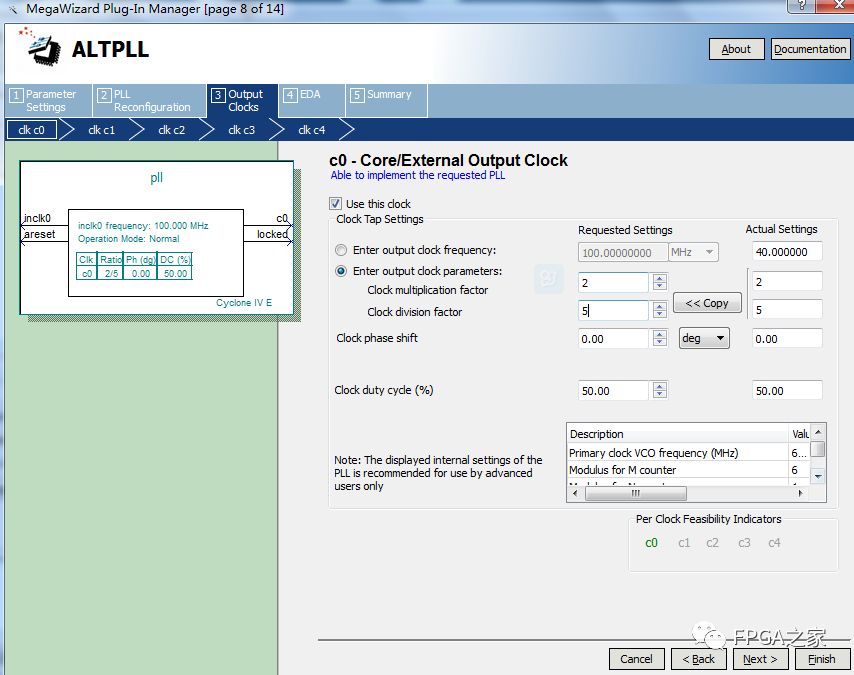
Task: Select Enter output clock parameters option
Action: tap(342, 271)
